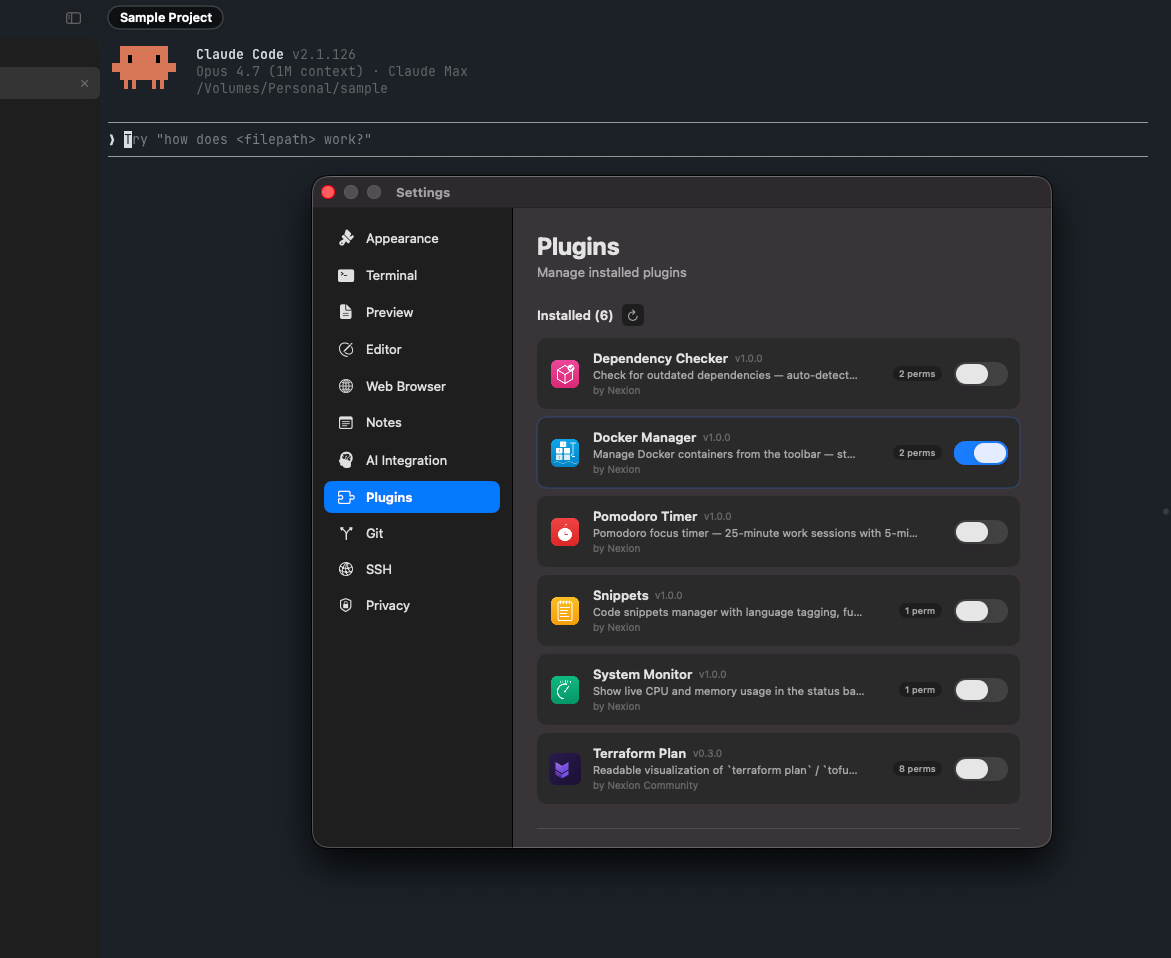Open Terminal settings
The height and width of the screenshot is (958, 1171).
pos(411,276)
